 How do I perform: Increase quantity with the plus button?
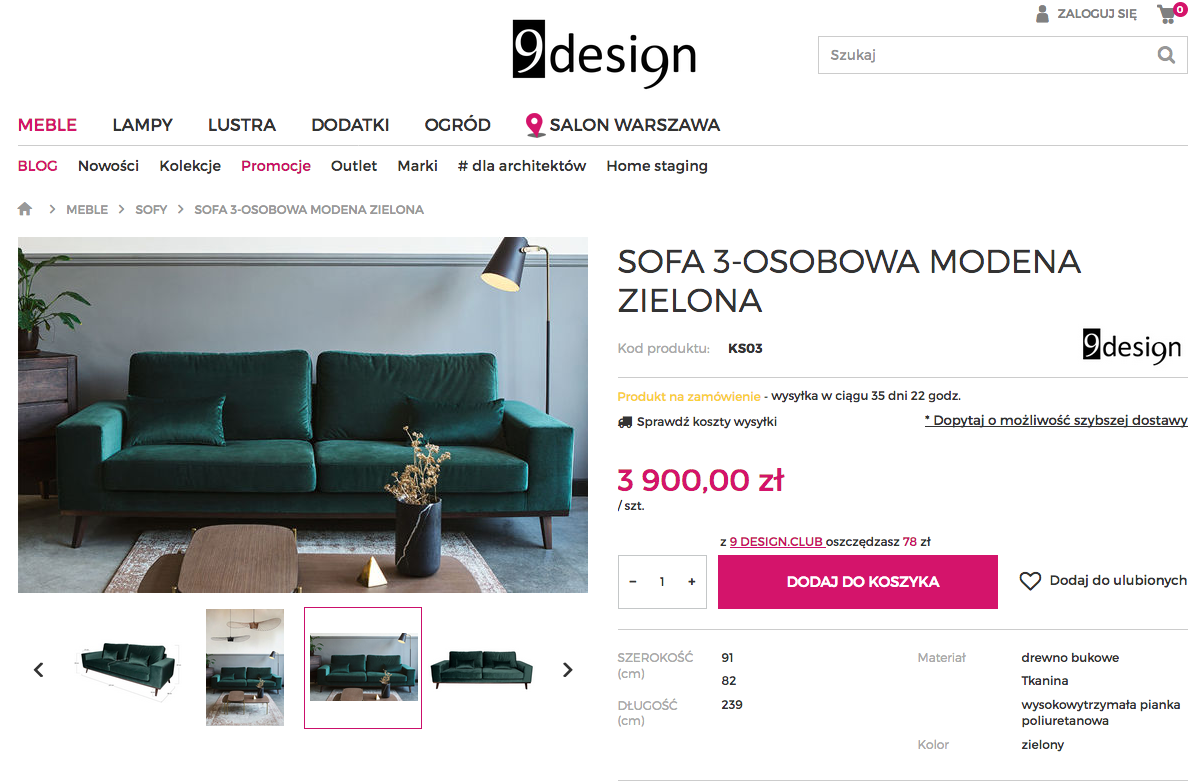coord(691,582)
